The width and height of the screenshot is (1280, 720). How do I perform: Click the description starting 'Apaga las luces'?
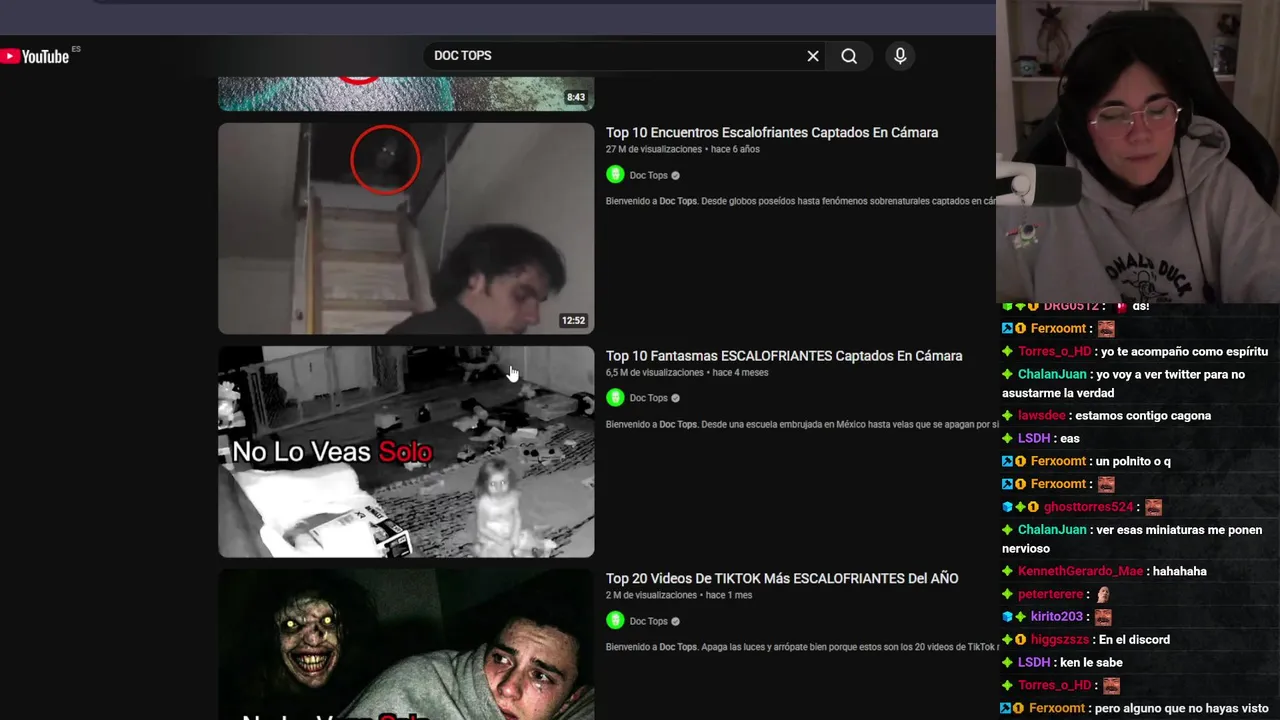tap(800, 647)
